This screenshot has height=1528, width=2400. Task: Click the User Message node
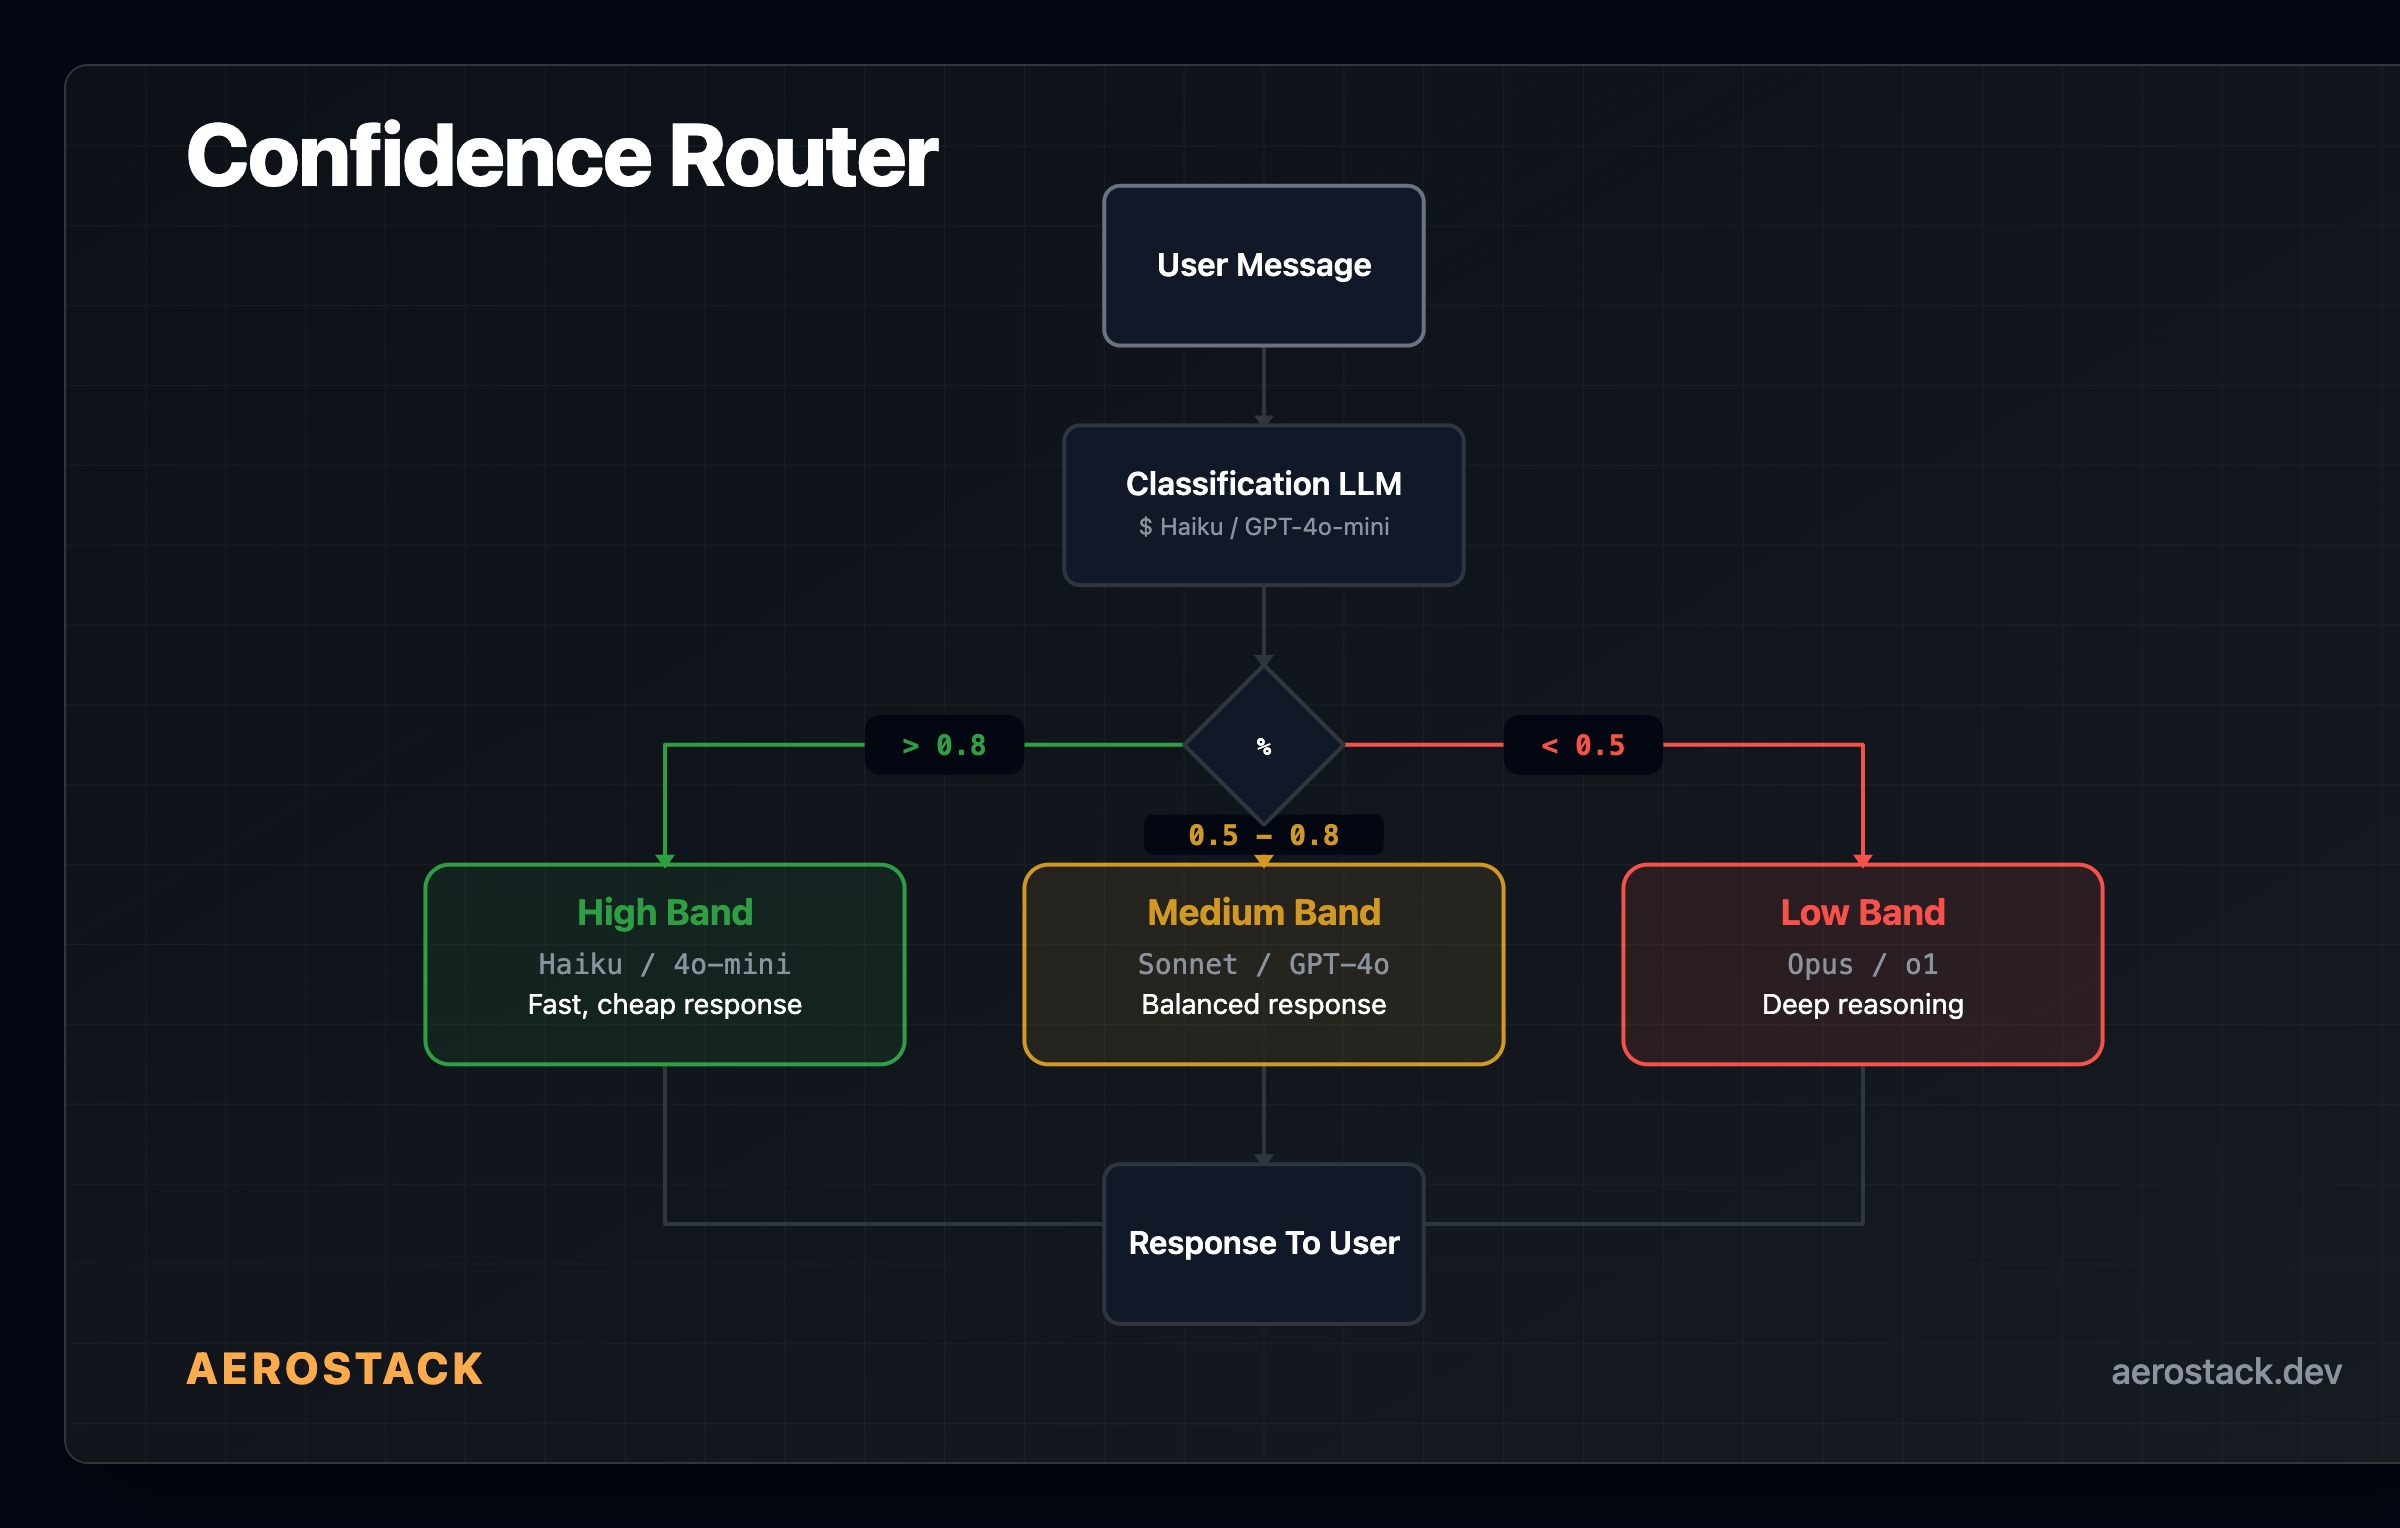[1262, 265]
